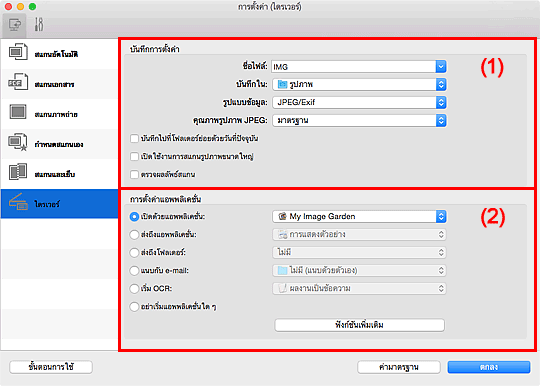Select the กำหนดสแกนเอง custom scan icon
Screen dimensions: 540x386
(x=18, y=142)
